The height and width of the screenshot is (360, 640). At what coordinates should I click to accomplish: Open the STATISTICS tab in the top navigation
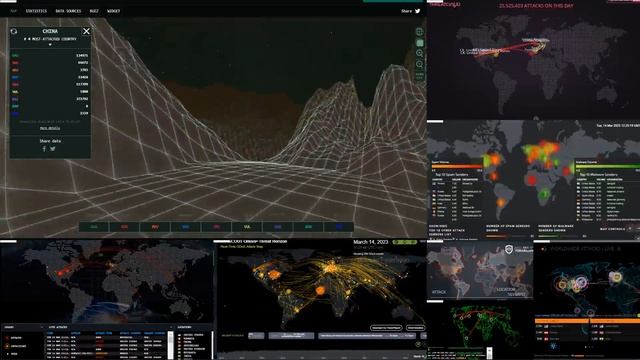pyautogui.click(x=36, y=11)
